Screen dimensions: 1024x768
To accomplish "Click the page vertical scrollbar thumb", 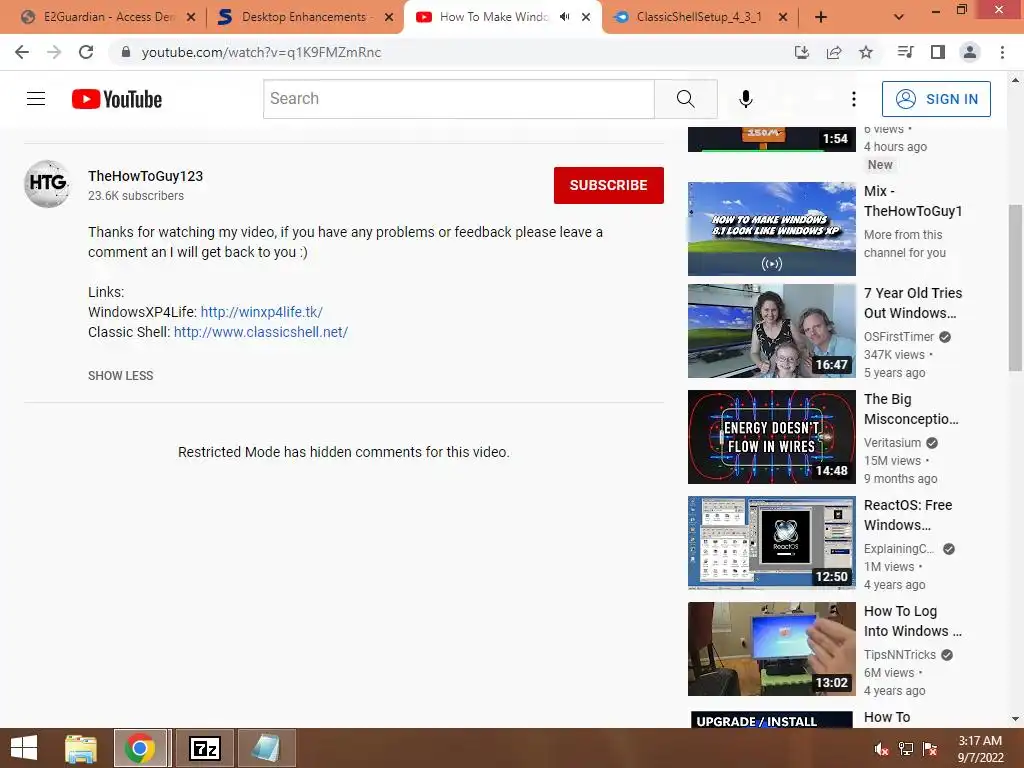I will [1015, 287].
